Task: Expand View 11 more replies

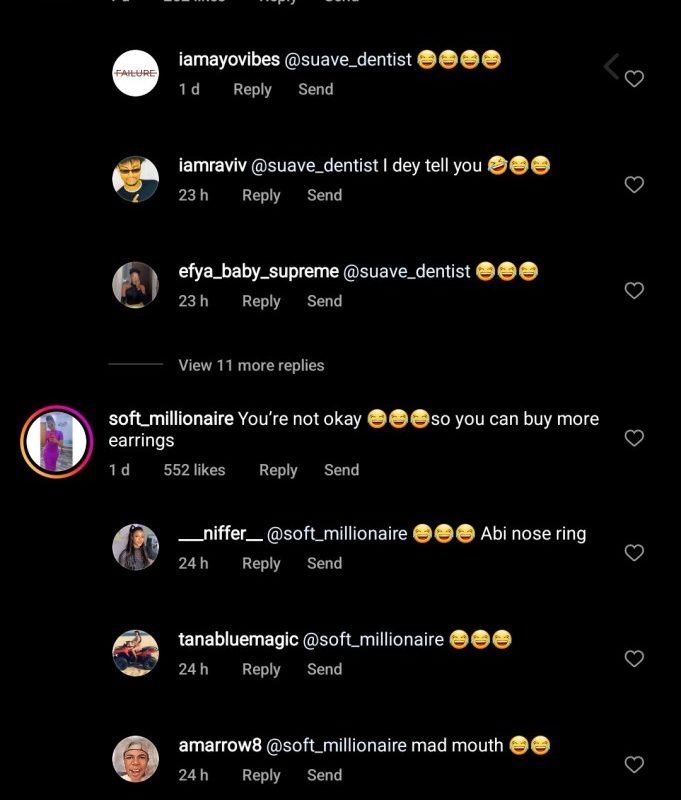Action: click(251, 365)
